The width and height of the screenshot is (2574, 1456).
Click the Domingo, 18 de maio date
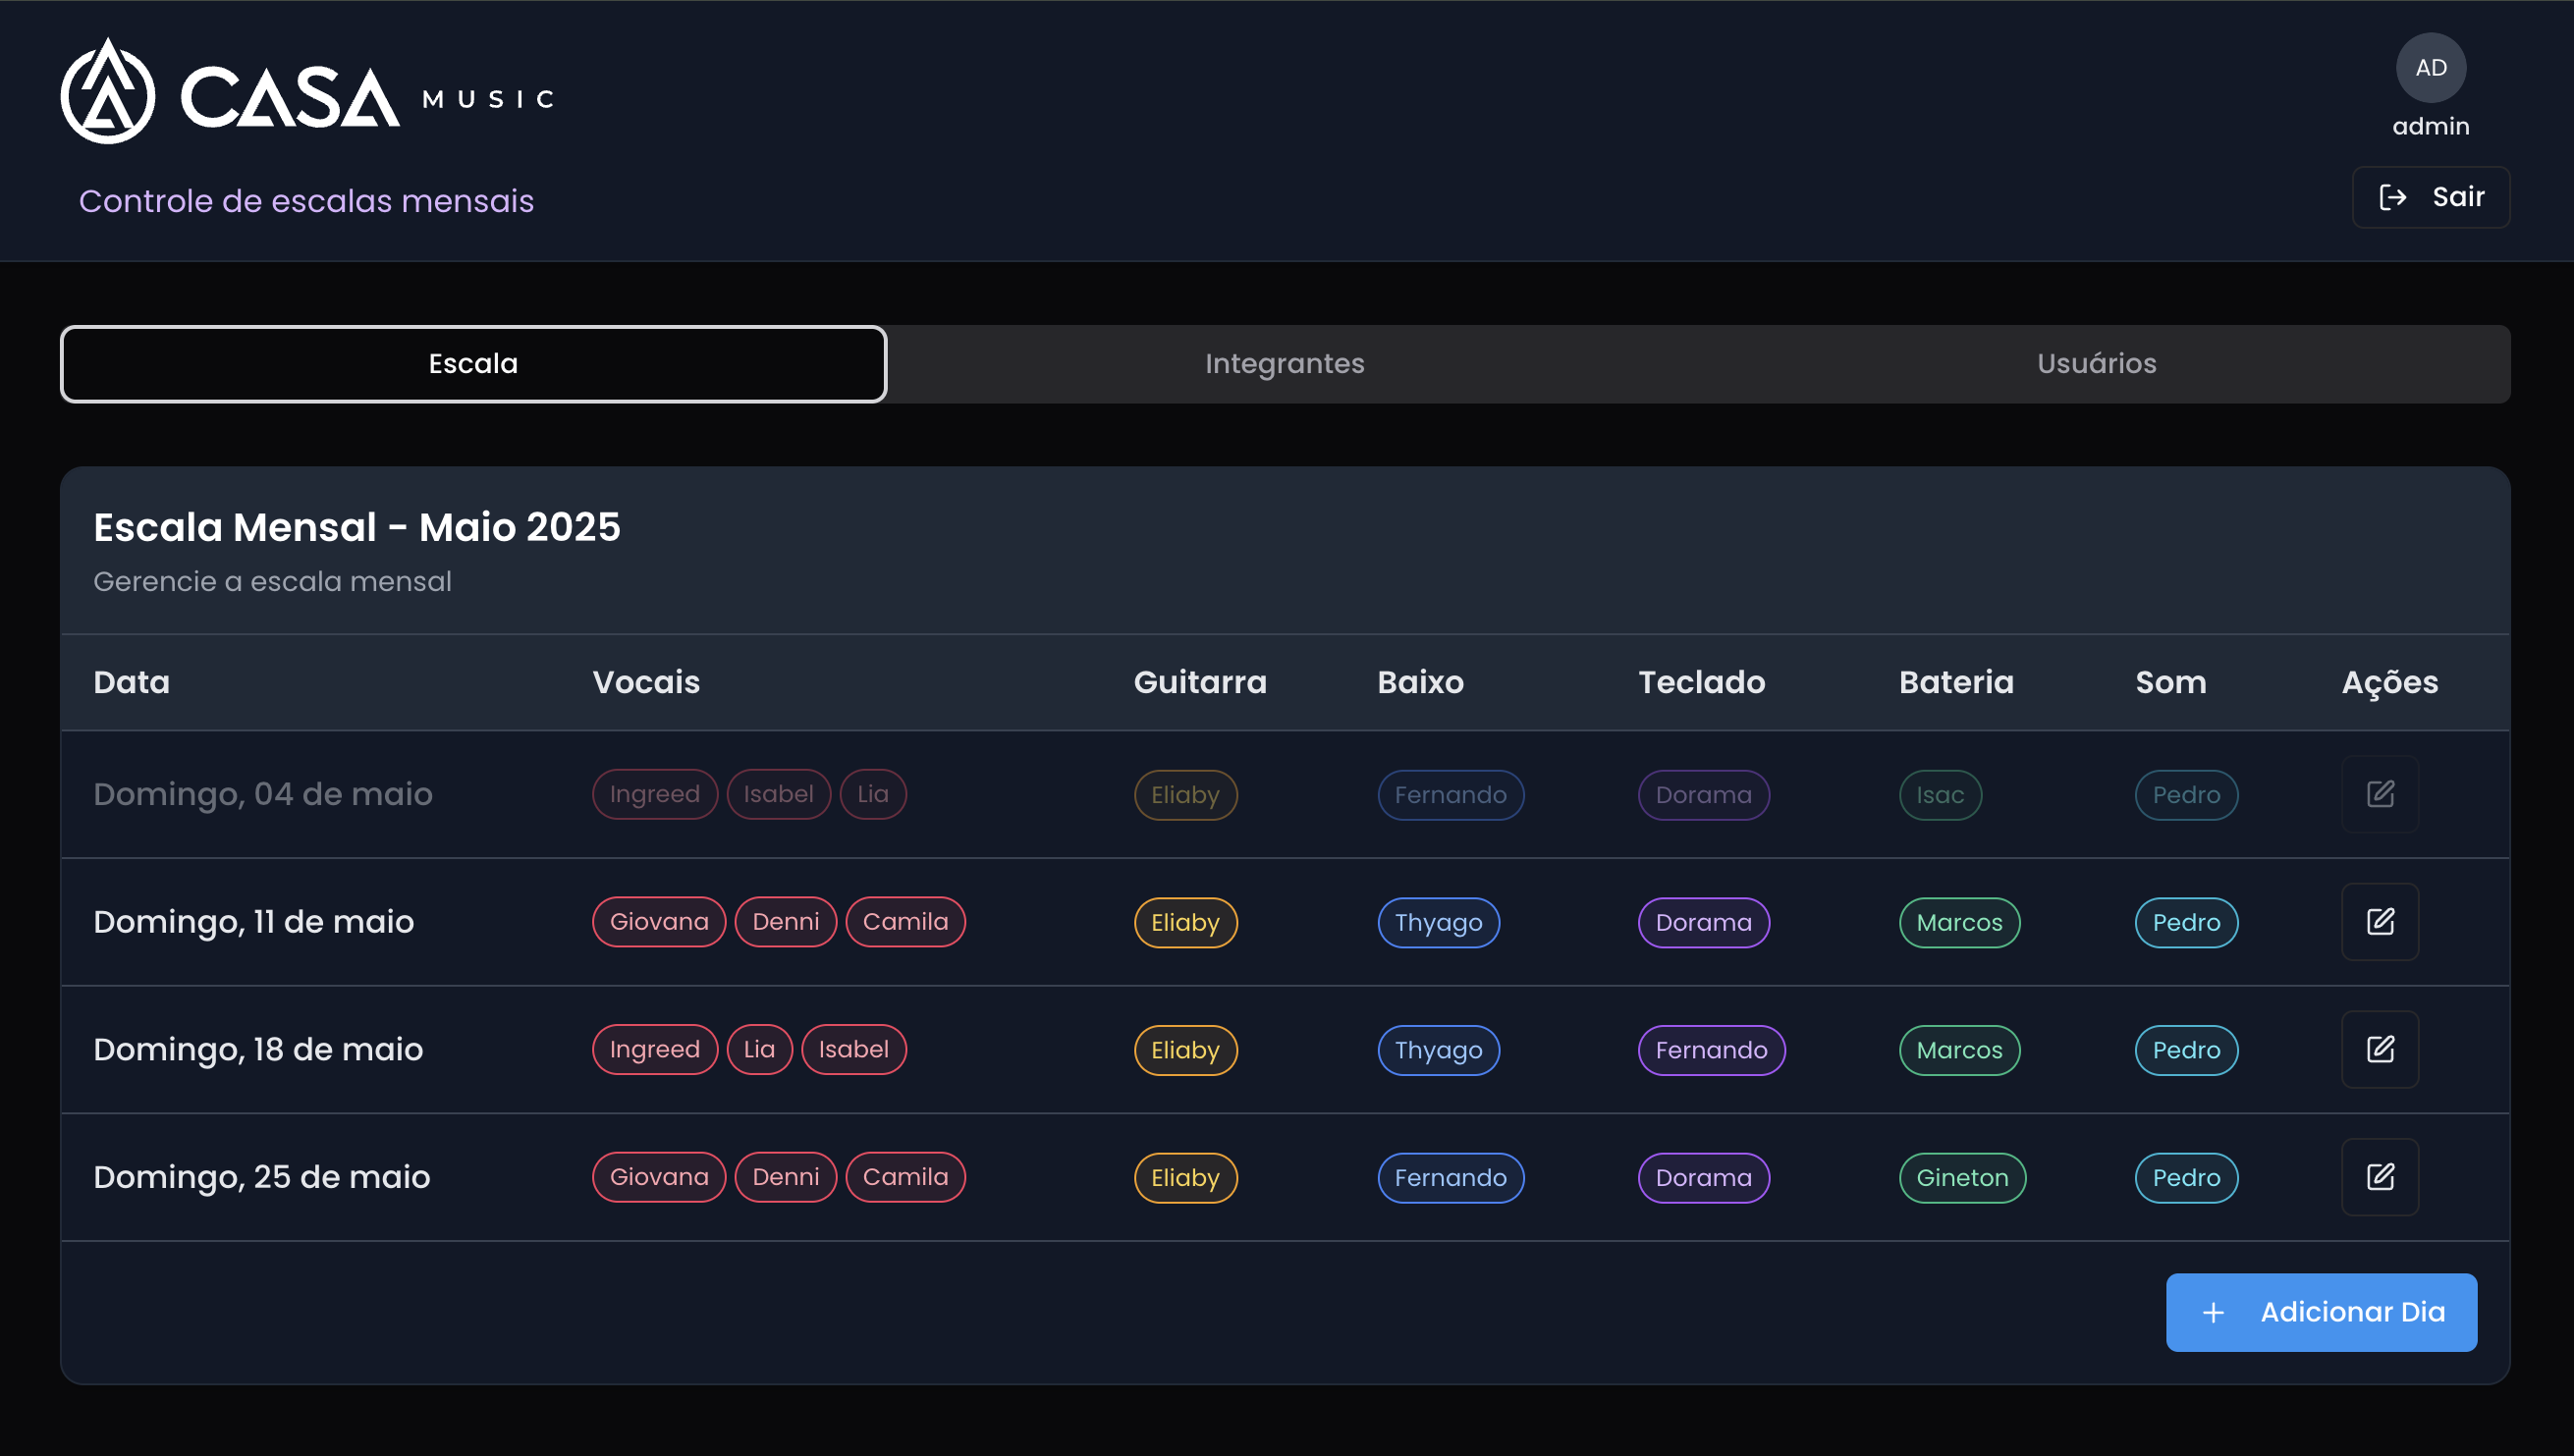[258, 1049]
